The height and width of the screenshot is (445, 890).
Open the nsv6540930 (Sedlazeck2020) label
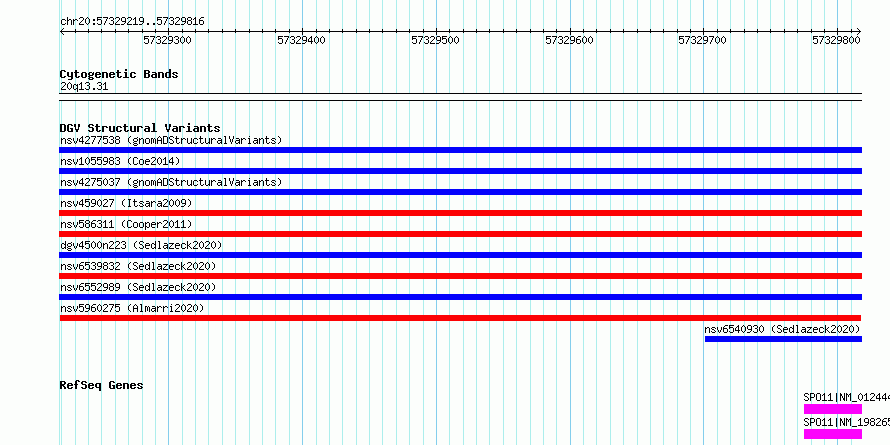click(783, 329)
